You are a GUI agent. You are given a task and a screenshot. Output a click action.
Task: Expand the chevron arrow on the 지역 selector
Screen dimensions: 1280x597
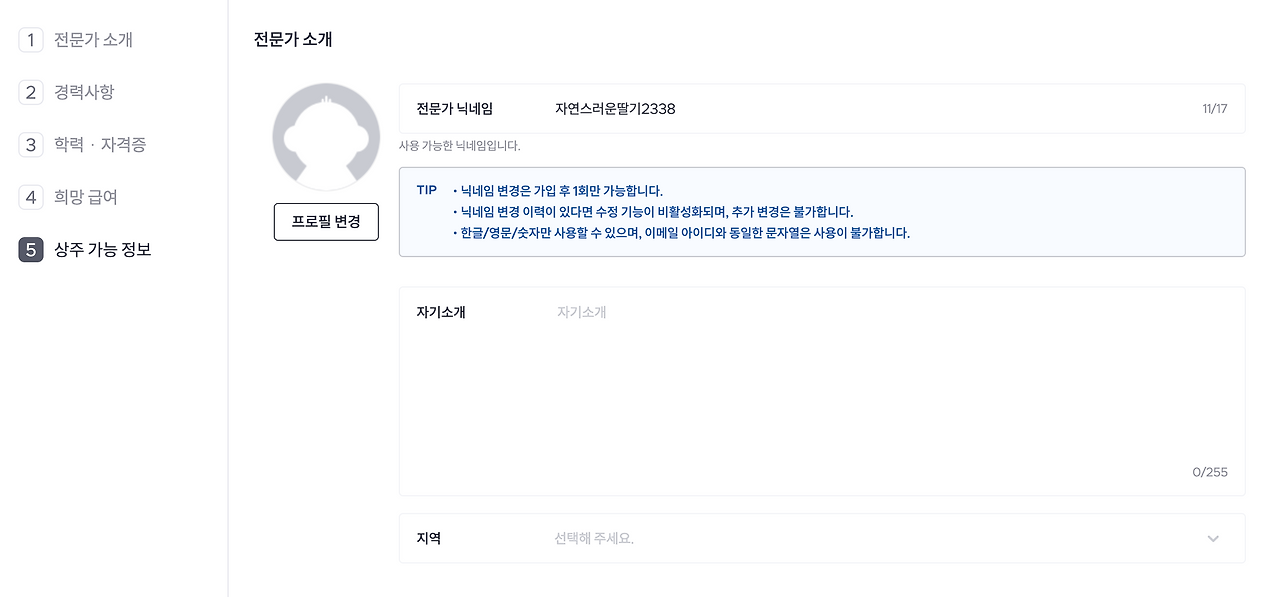[x=1213, y=538]
